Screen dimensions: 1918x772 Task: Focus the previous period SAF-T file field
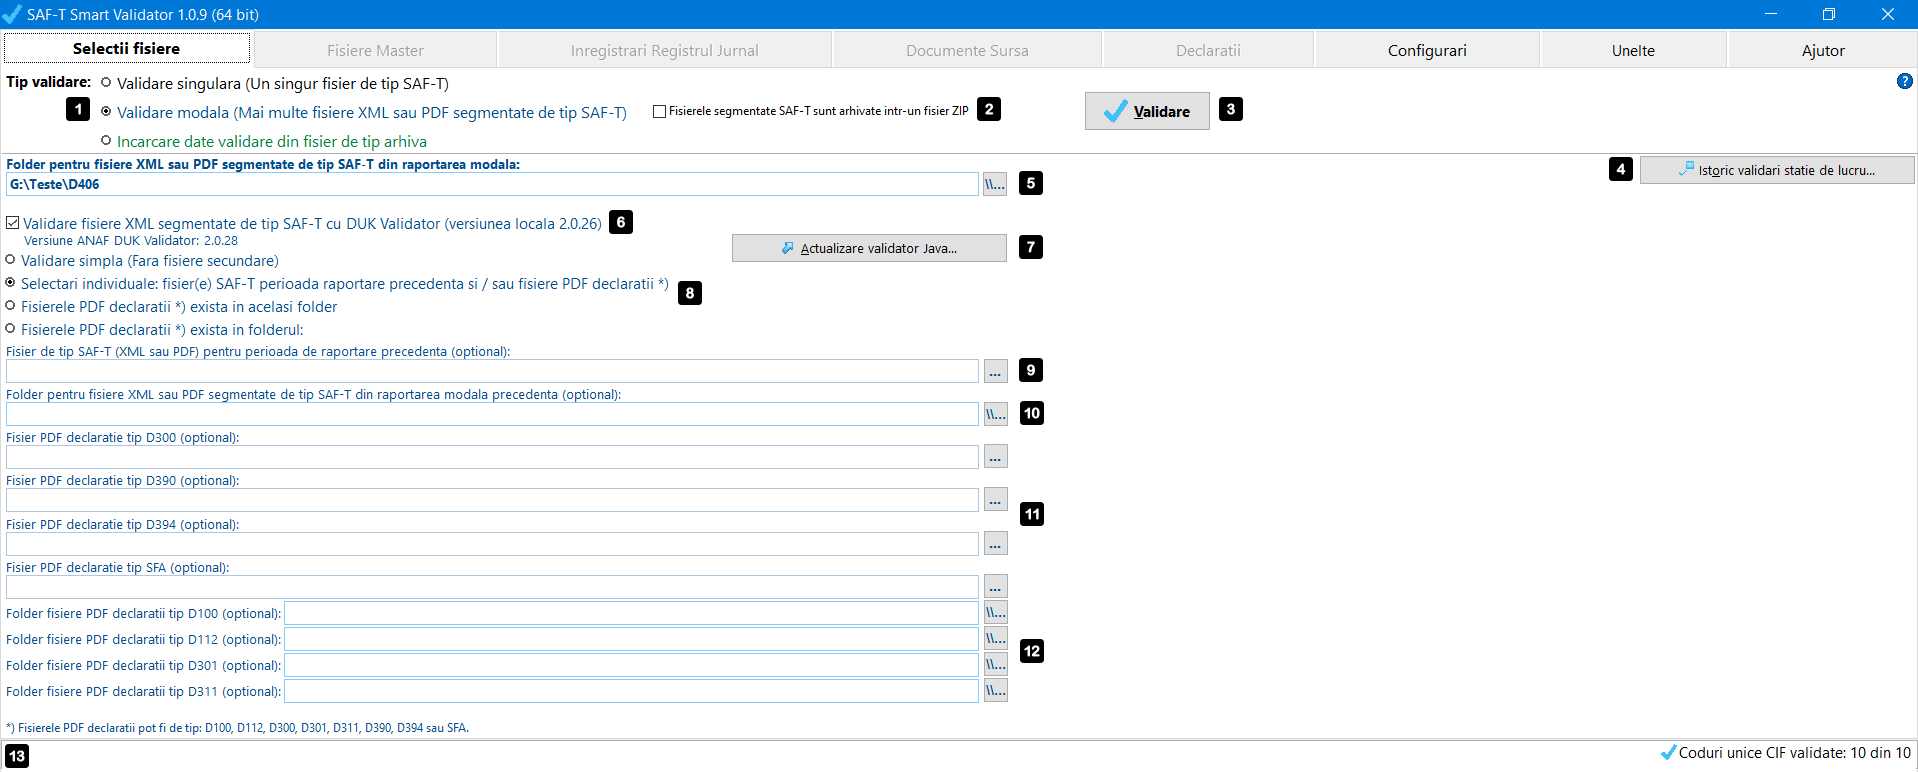[492, 371]
